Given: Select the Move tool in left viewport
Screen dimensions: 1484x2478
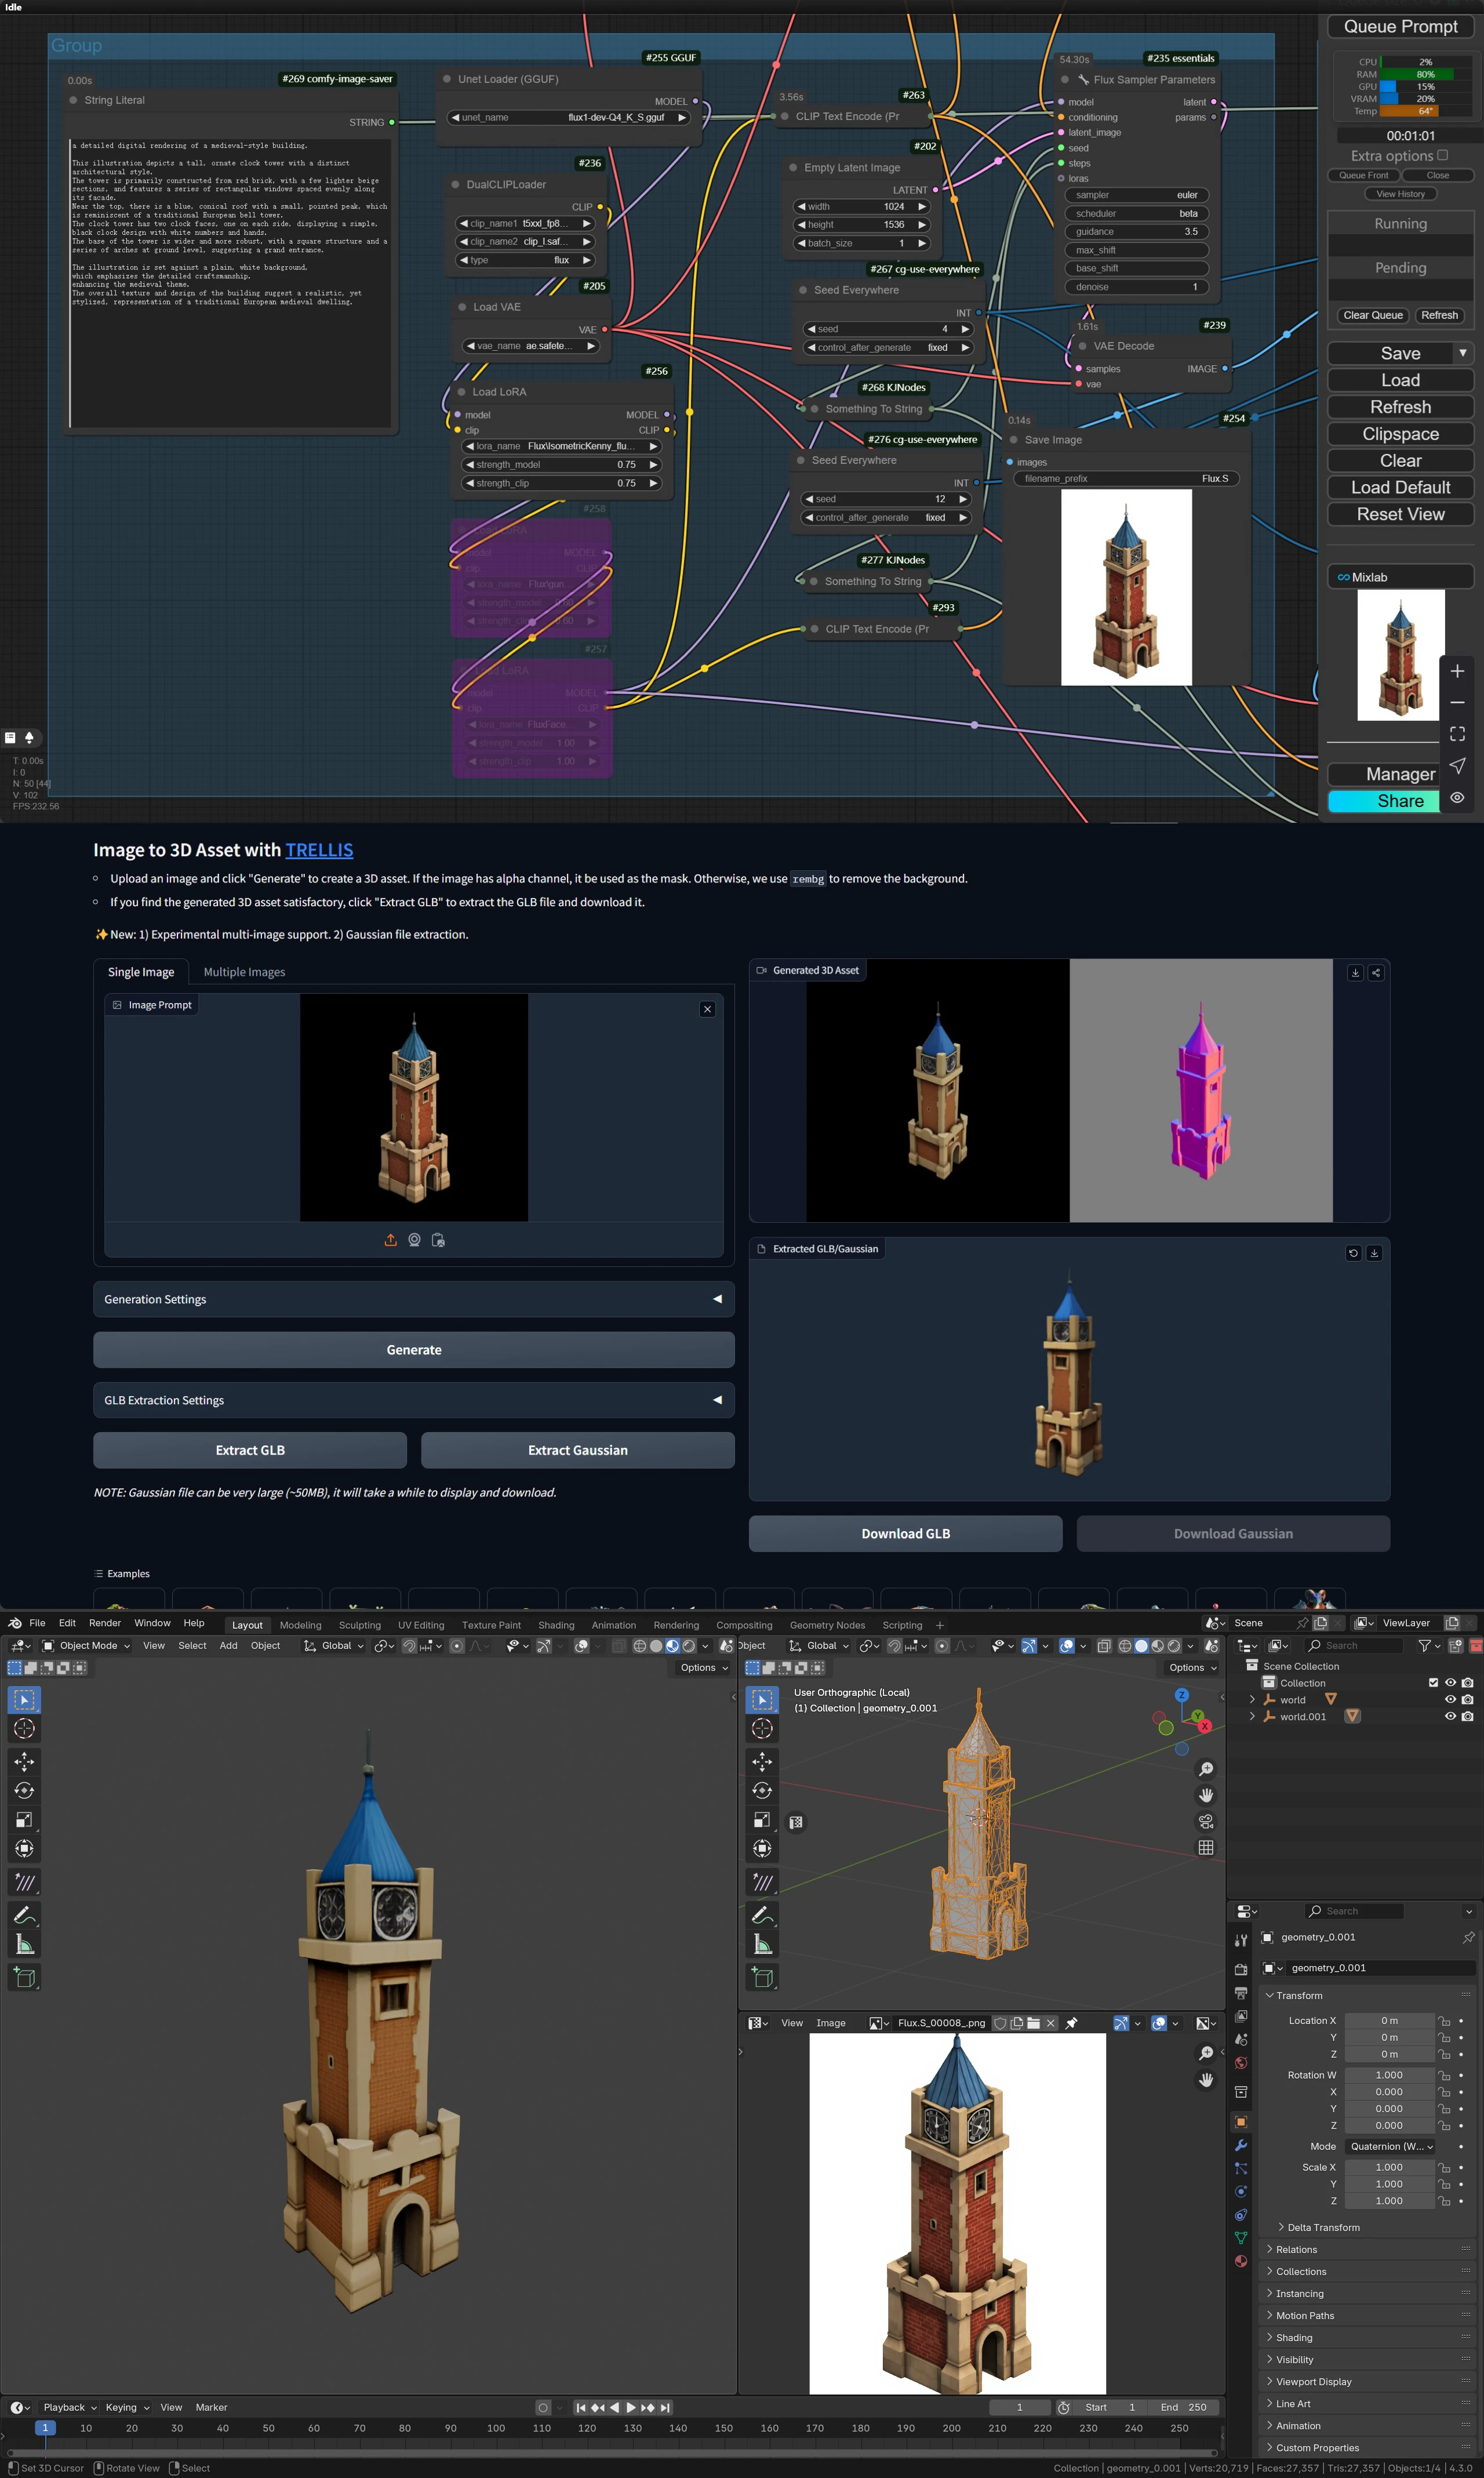Looking at the screenshot, I should [x=25, y=1762].
